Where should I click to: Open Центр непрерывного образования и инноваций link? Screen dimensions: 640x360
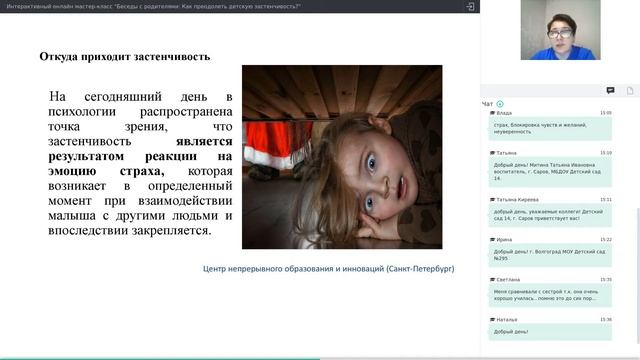(329, 269)
